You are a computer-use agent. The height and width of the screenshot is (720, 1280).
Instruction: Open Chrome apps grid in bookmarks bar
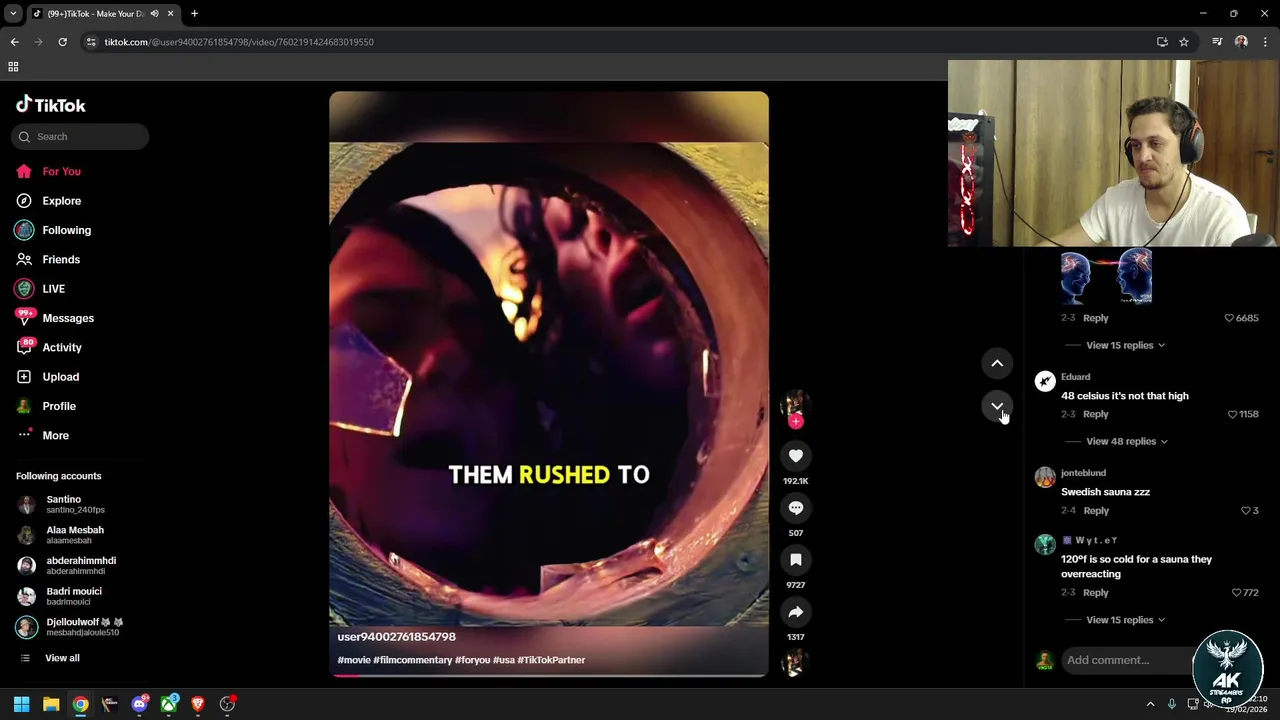13,67
